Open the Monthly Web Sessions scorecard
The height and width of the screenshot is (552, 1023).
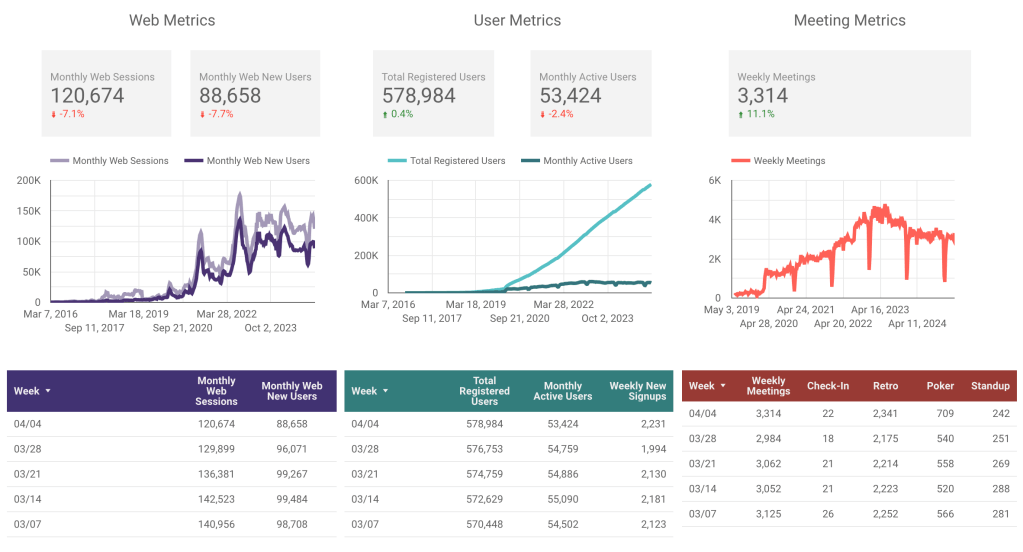pos(106,93)
